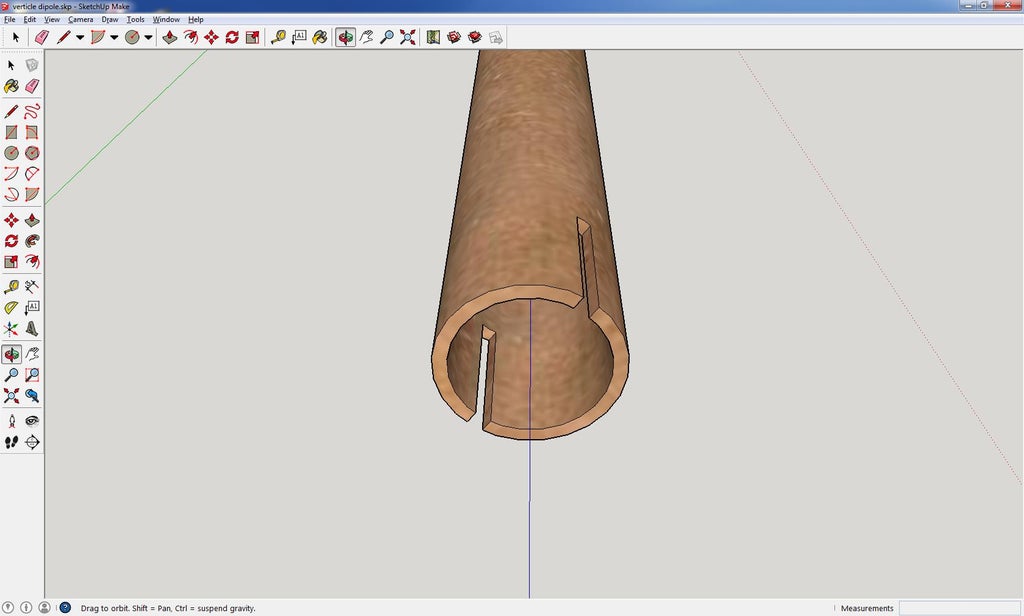Open the Circle shape tool dropdown arrow
This screenshot has width=1024, height=616.
[x=148, y=38]
